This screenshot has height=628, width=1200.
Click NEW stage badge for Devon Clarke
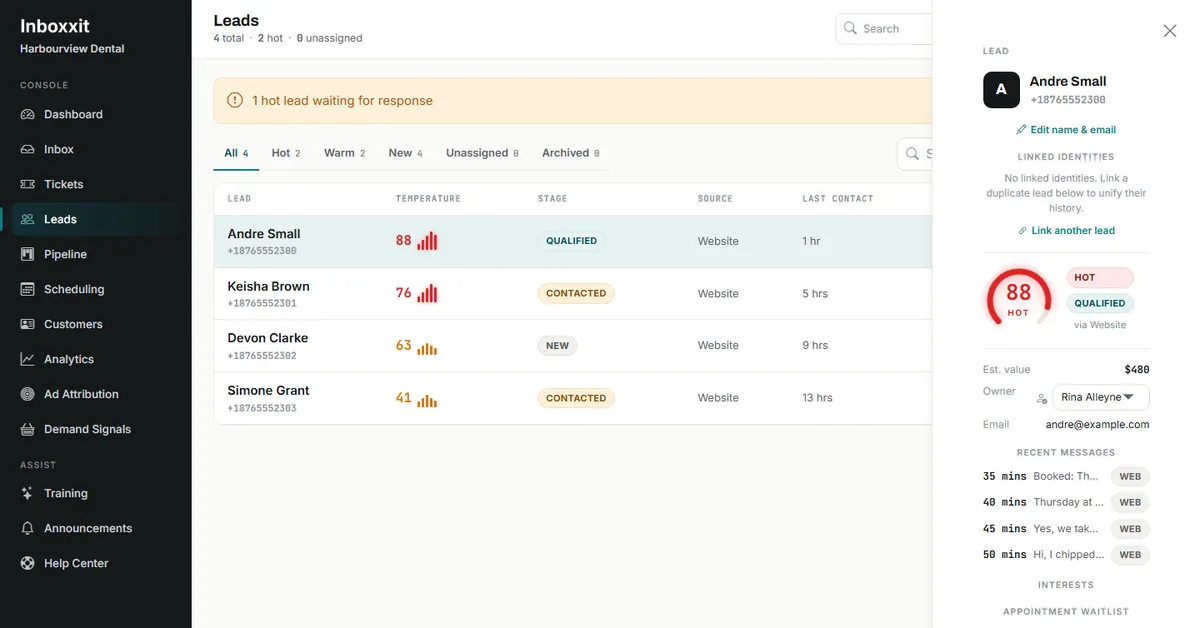(558, 345)
